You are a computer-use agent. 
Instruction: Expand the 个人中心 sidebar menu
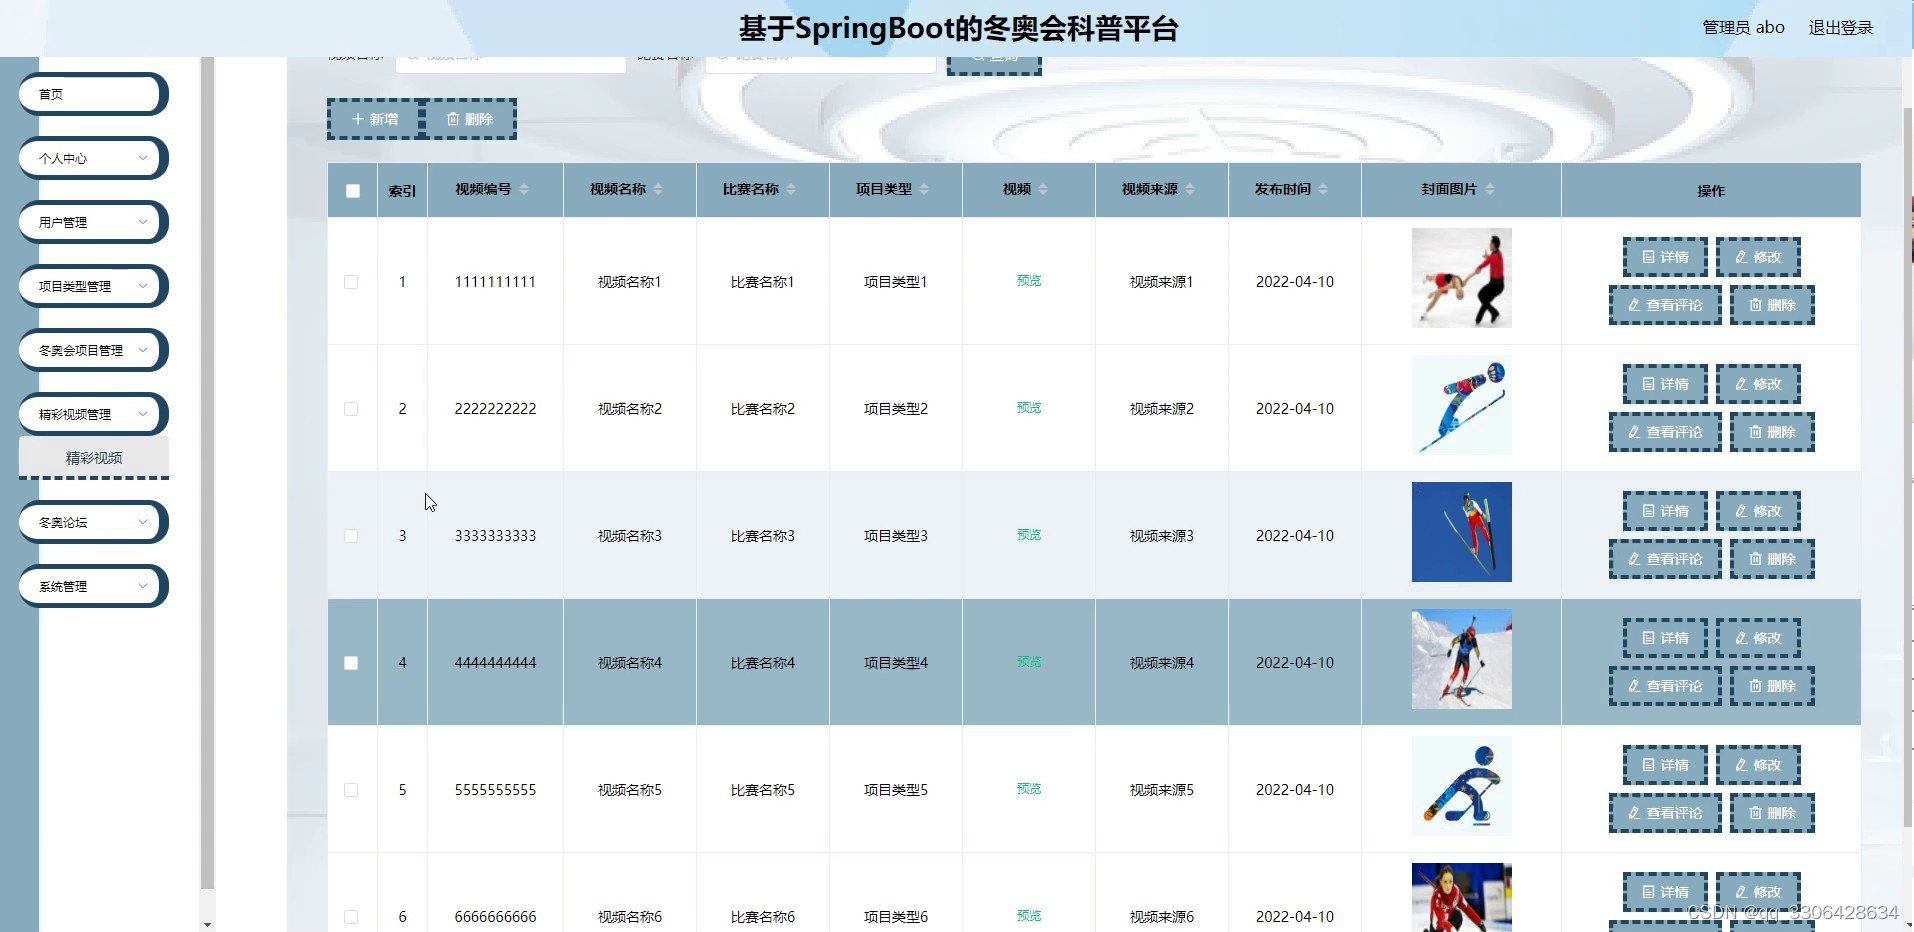click(x=93, y=158)
